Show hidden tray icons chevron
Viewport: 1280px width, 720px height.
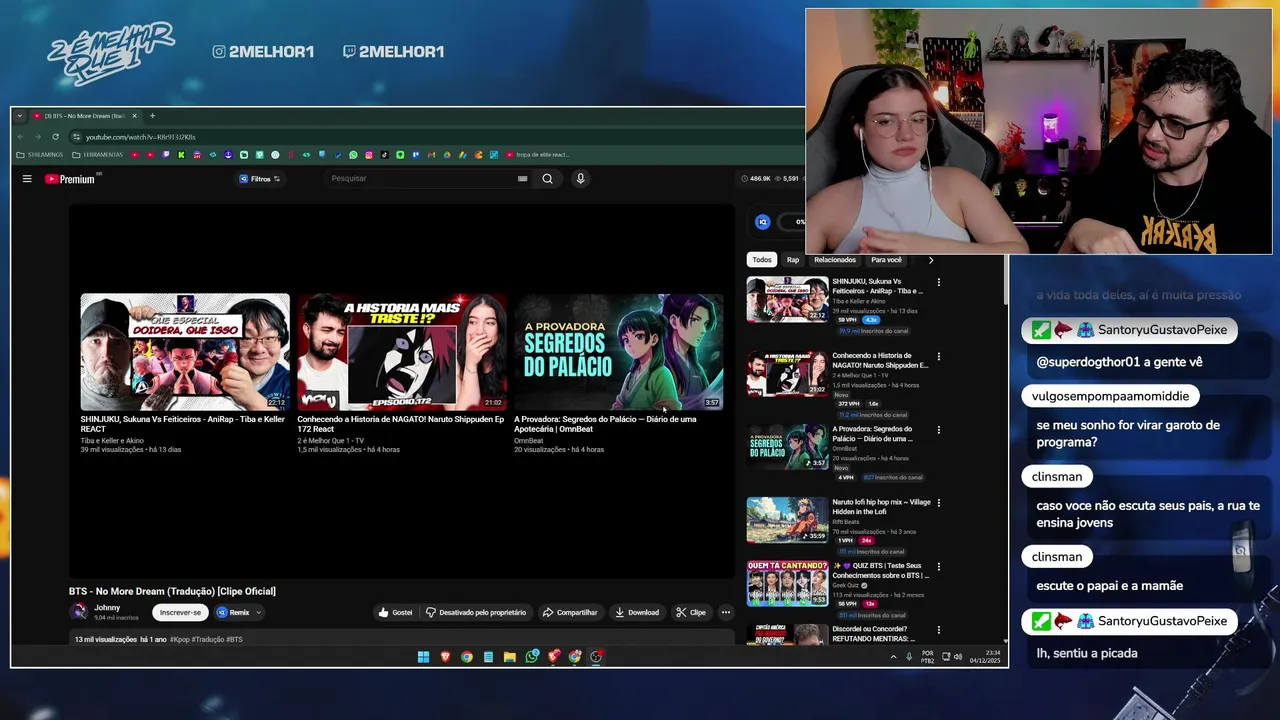click(893, 657)
